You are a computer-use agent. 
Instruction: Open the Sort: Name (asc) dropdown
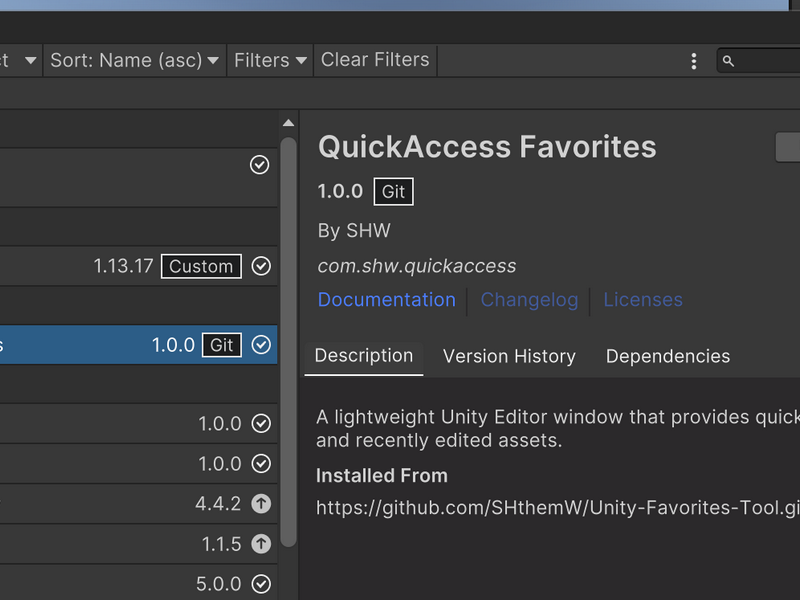click(135, 60)
